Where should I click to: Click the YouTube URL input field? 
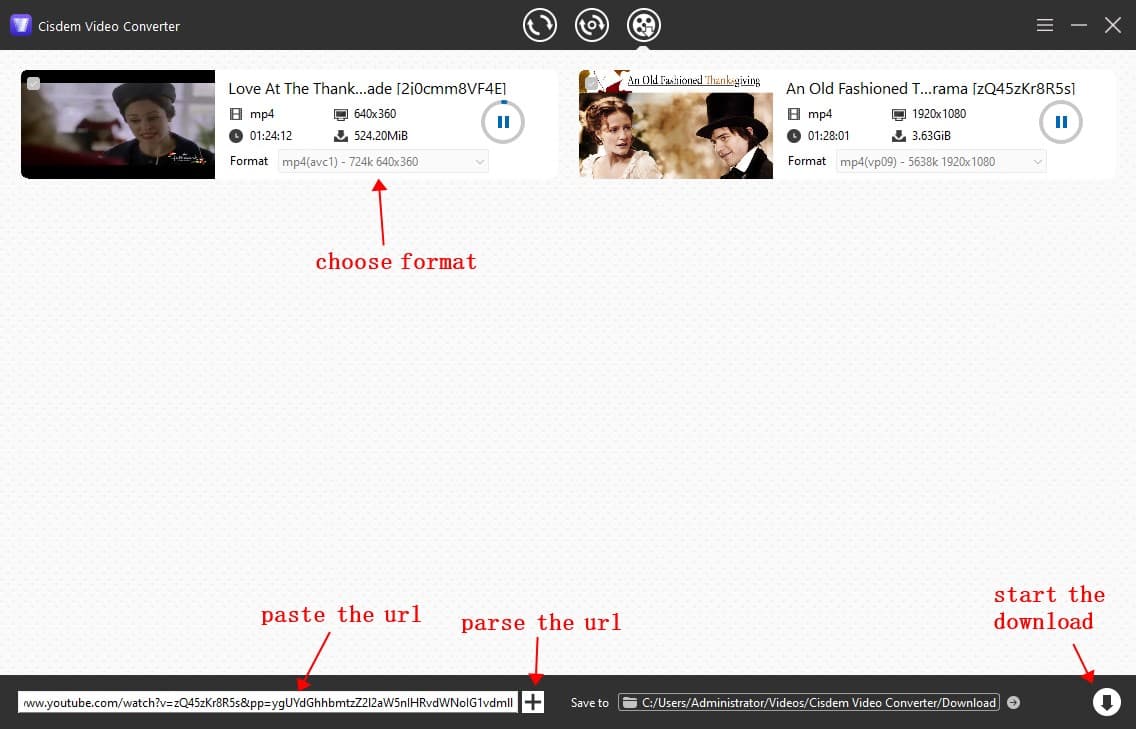click(x=268, y=702)
